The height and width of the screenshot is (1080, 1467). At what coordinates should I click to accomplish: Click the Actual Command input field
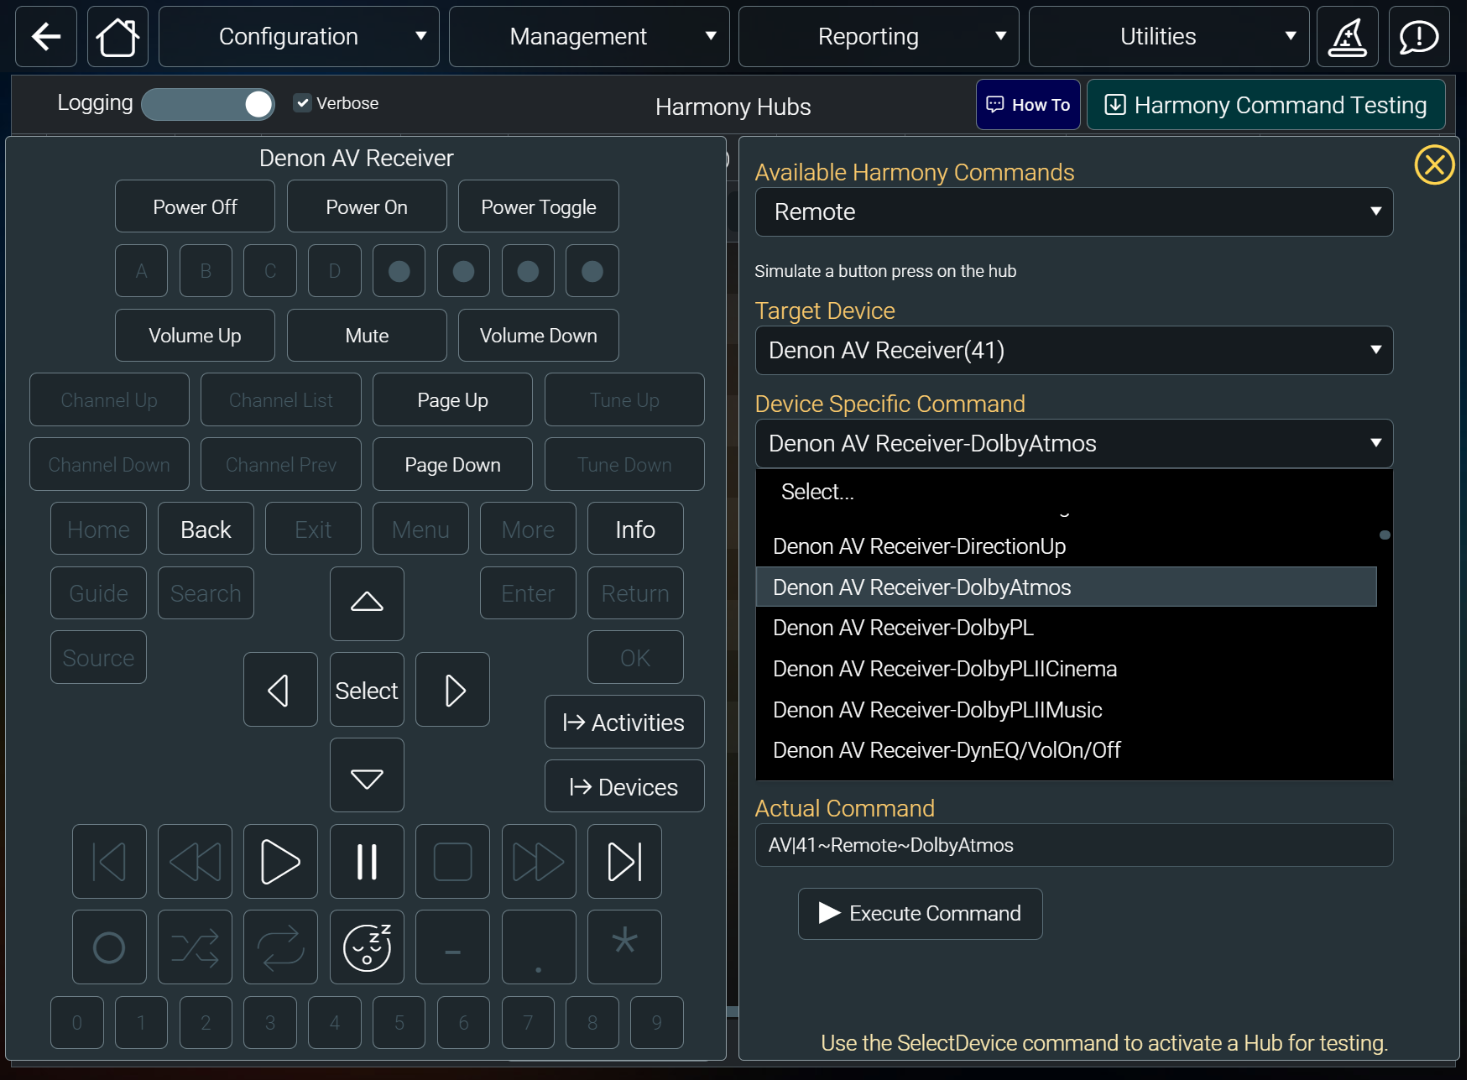click(x=1074, y=845)
